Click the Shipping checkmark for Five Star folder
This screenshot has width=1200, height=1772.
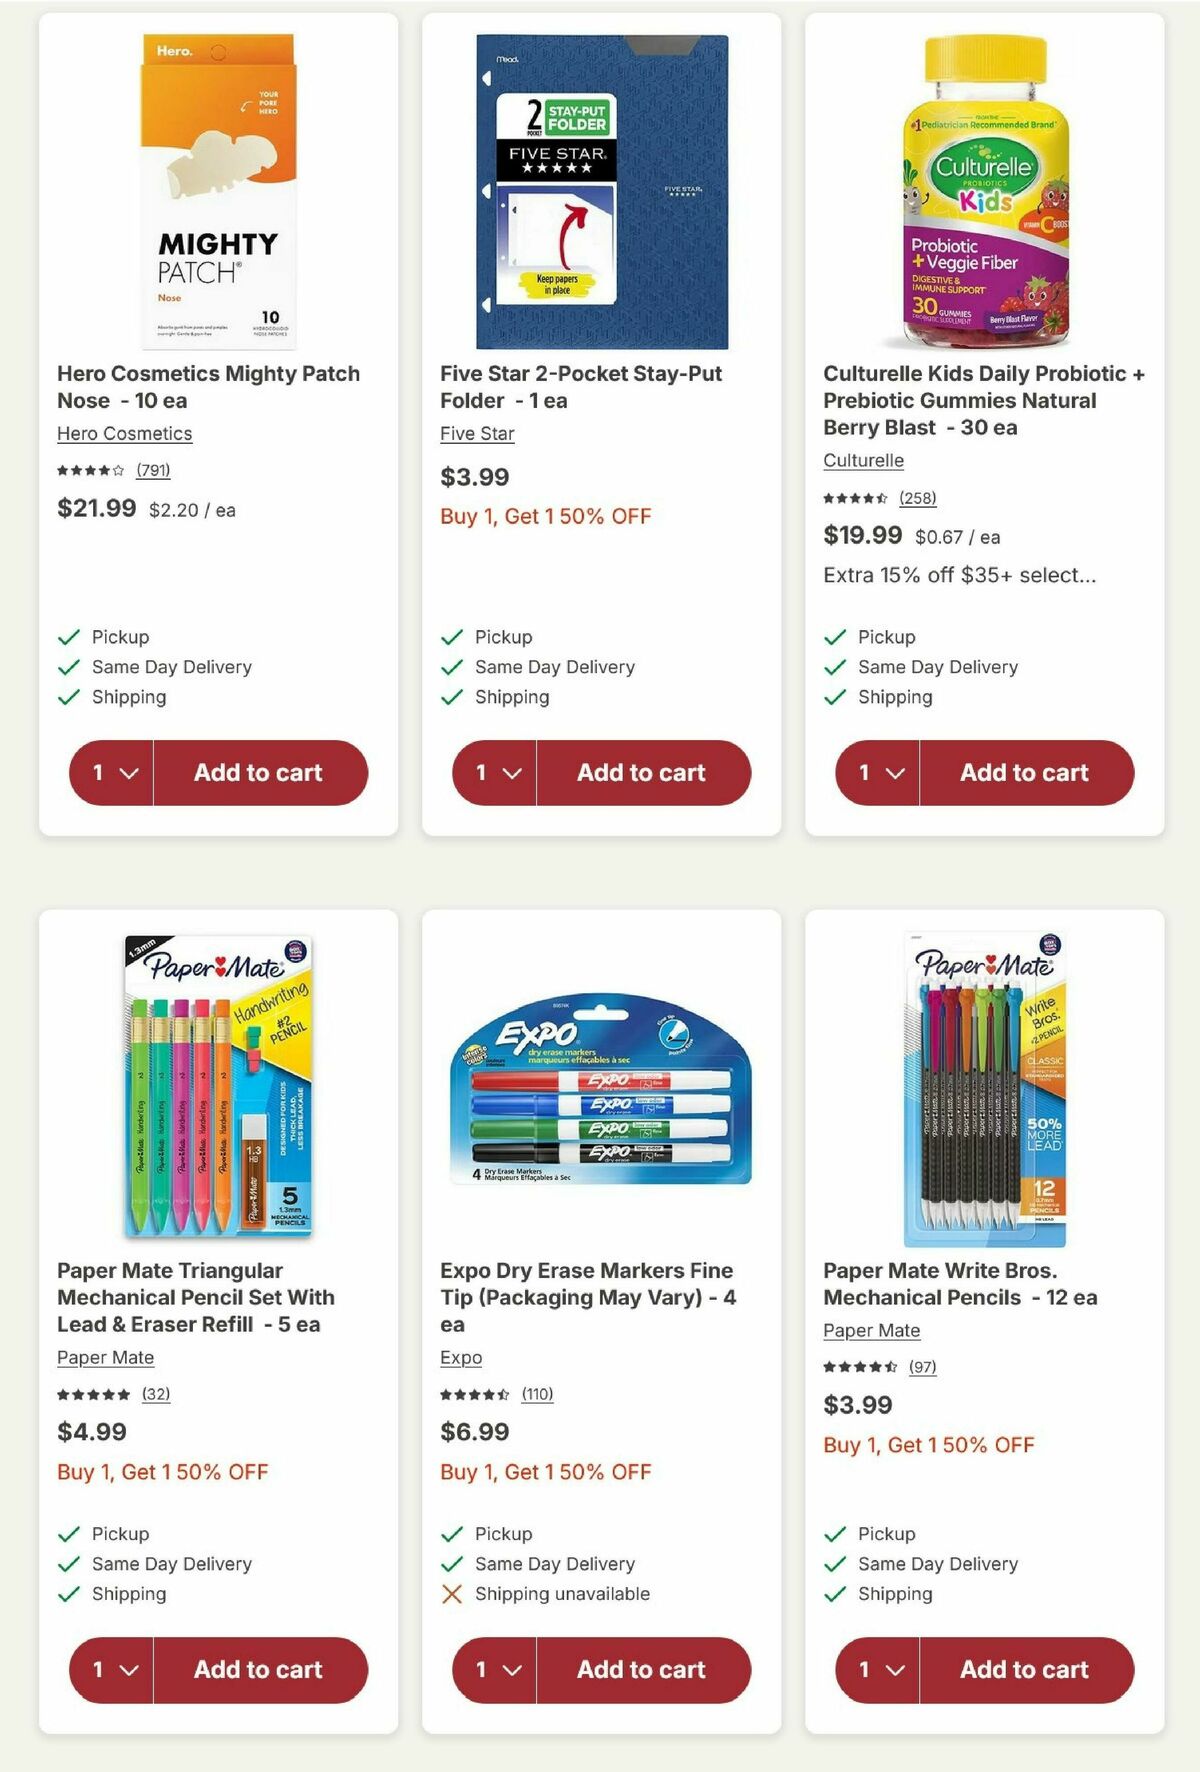coord(453,696)
